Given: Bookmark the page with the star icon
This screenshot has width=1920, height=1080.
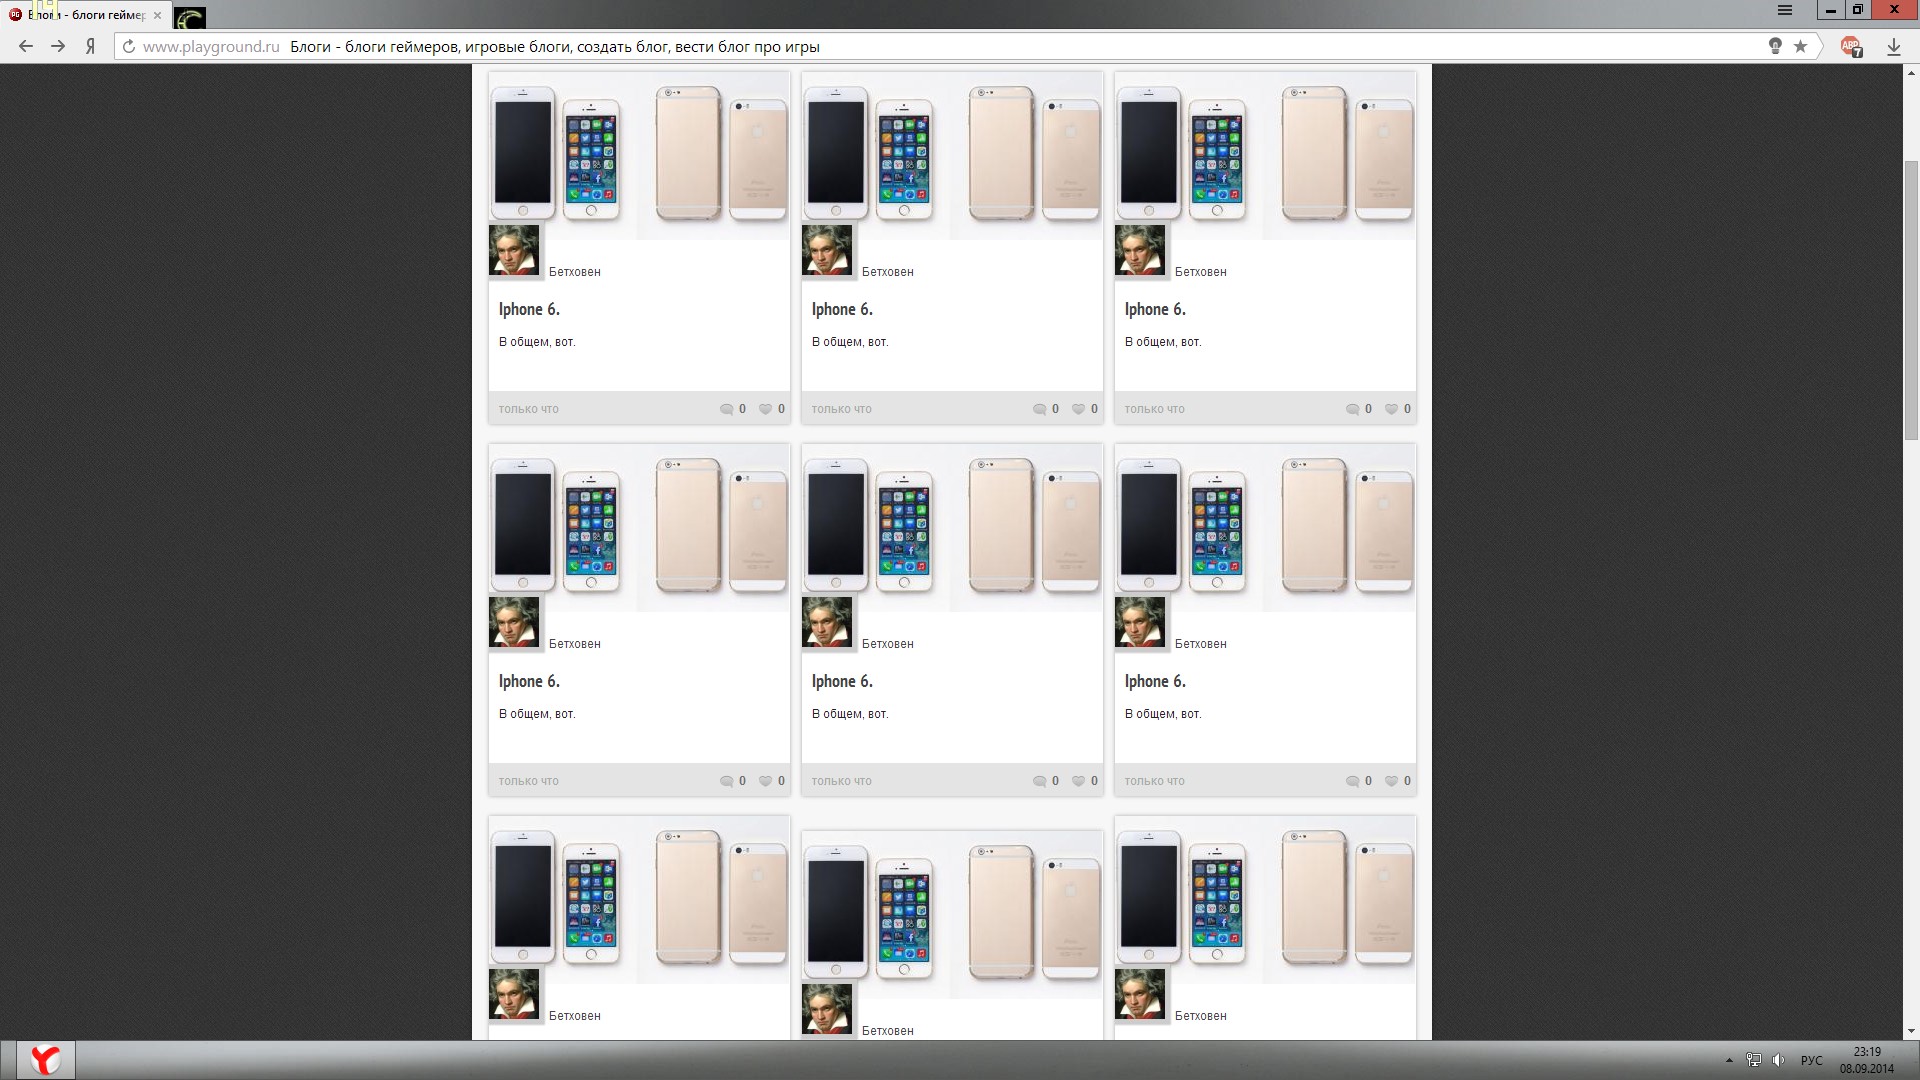Looking at the screenshot, I should pos(1801,46).
